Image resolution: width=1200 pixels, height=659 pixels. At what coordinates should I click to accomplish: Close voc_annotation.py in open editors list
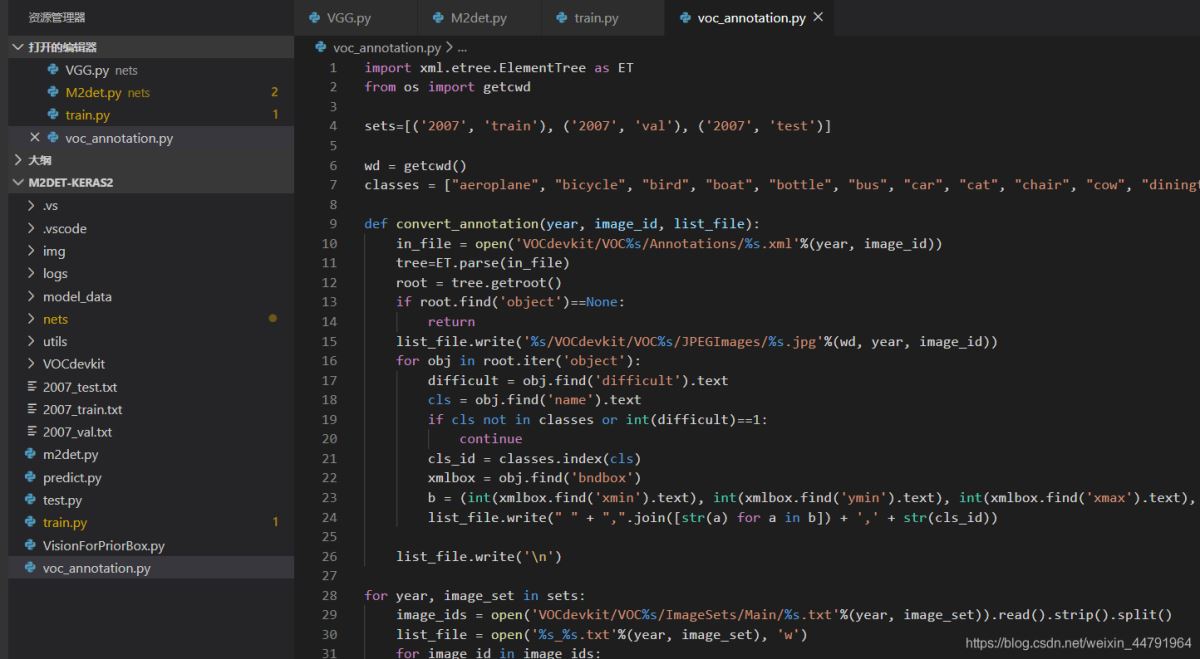pos(35,138)
